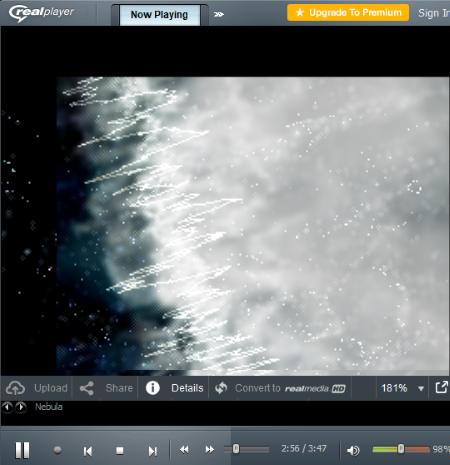450x465 pixels.
Task: Click the record dot button
Action: coord(57,450)
